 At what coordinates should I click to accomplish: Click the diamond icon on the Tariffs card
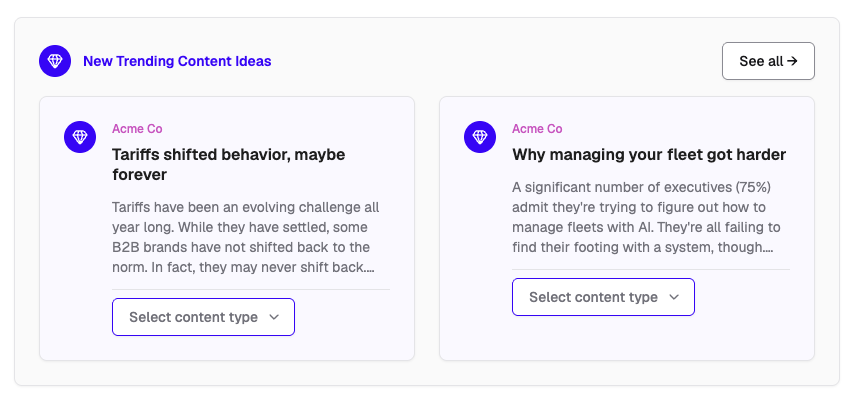coord(80,137)
